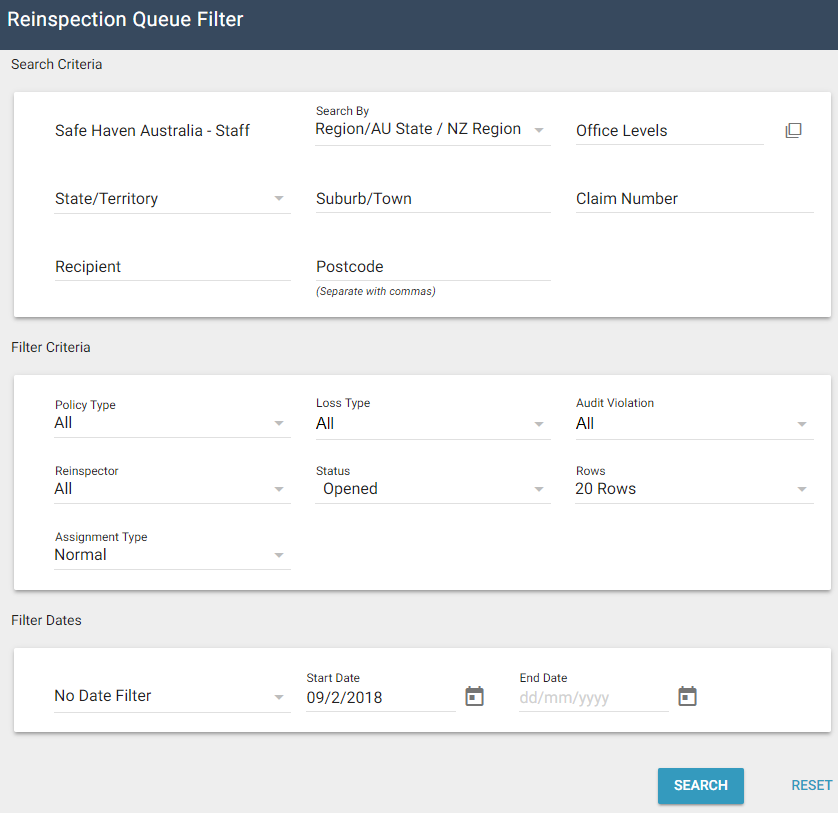This screenshot has height=813, width=838.
Task: Open the Loss Type dropdown
Action: (x=432, y=424)
